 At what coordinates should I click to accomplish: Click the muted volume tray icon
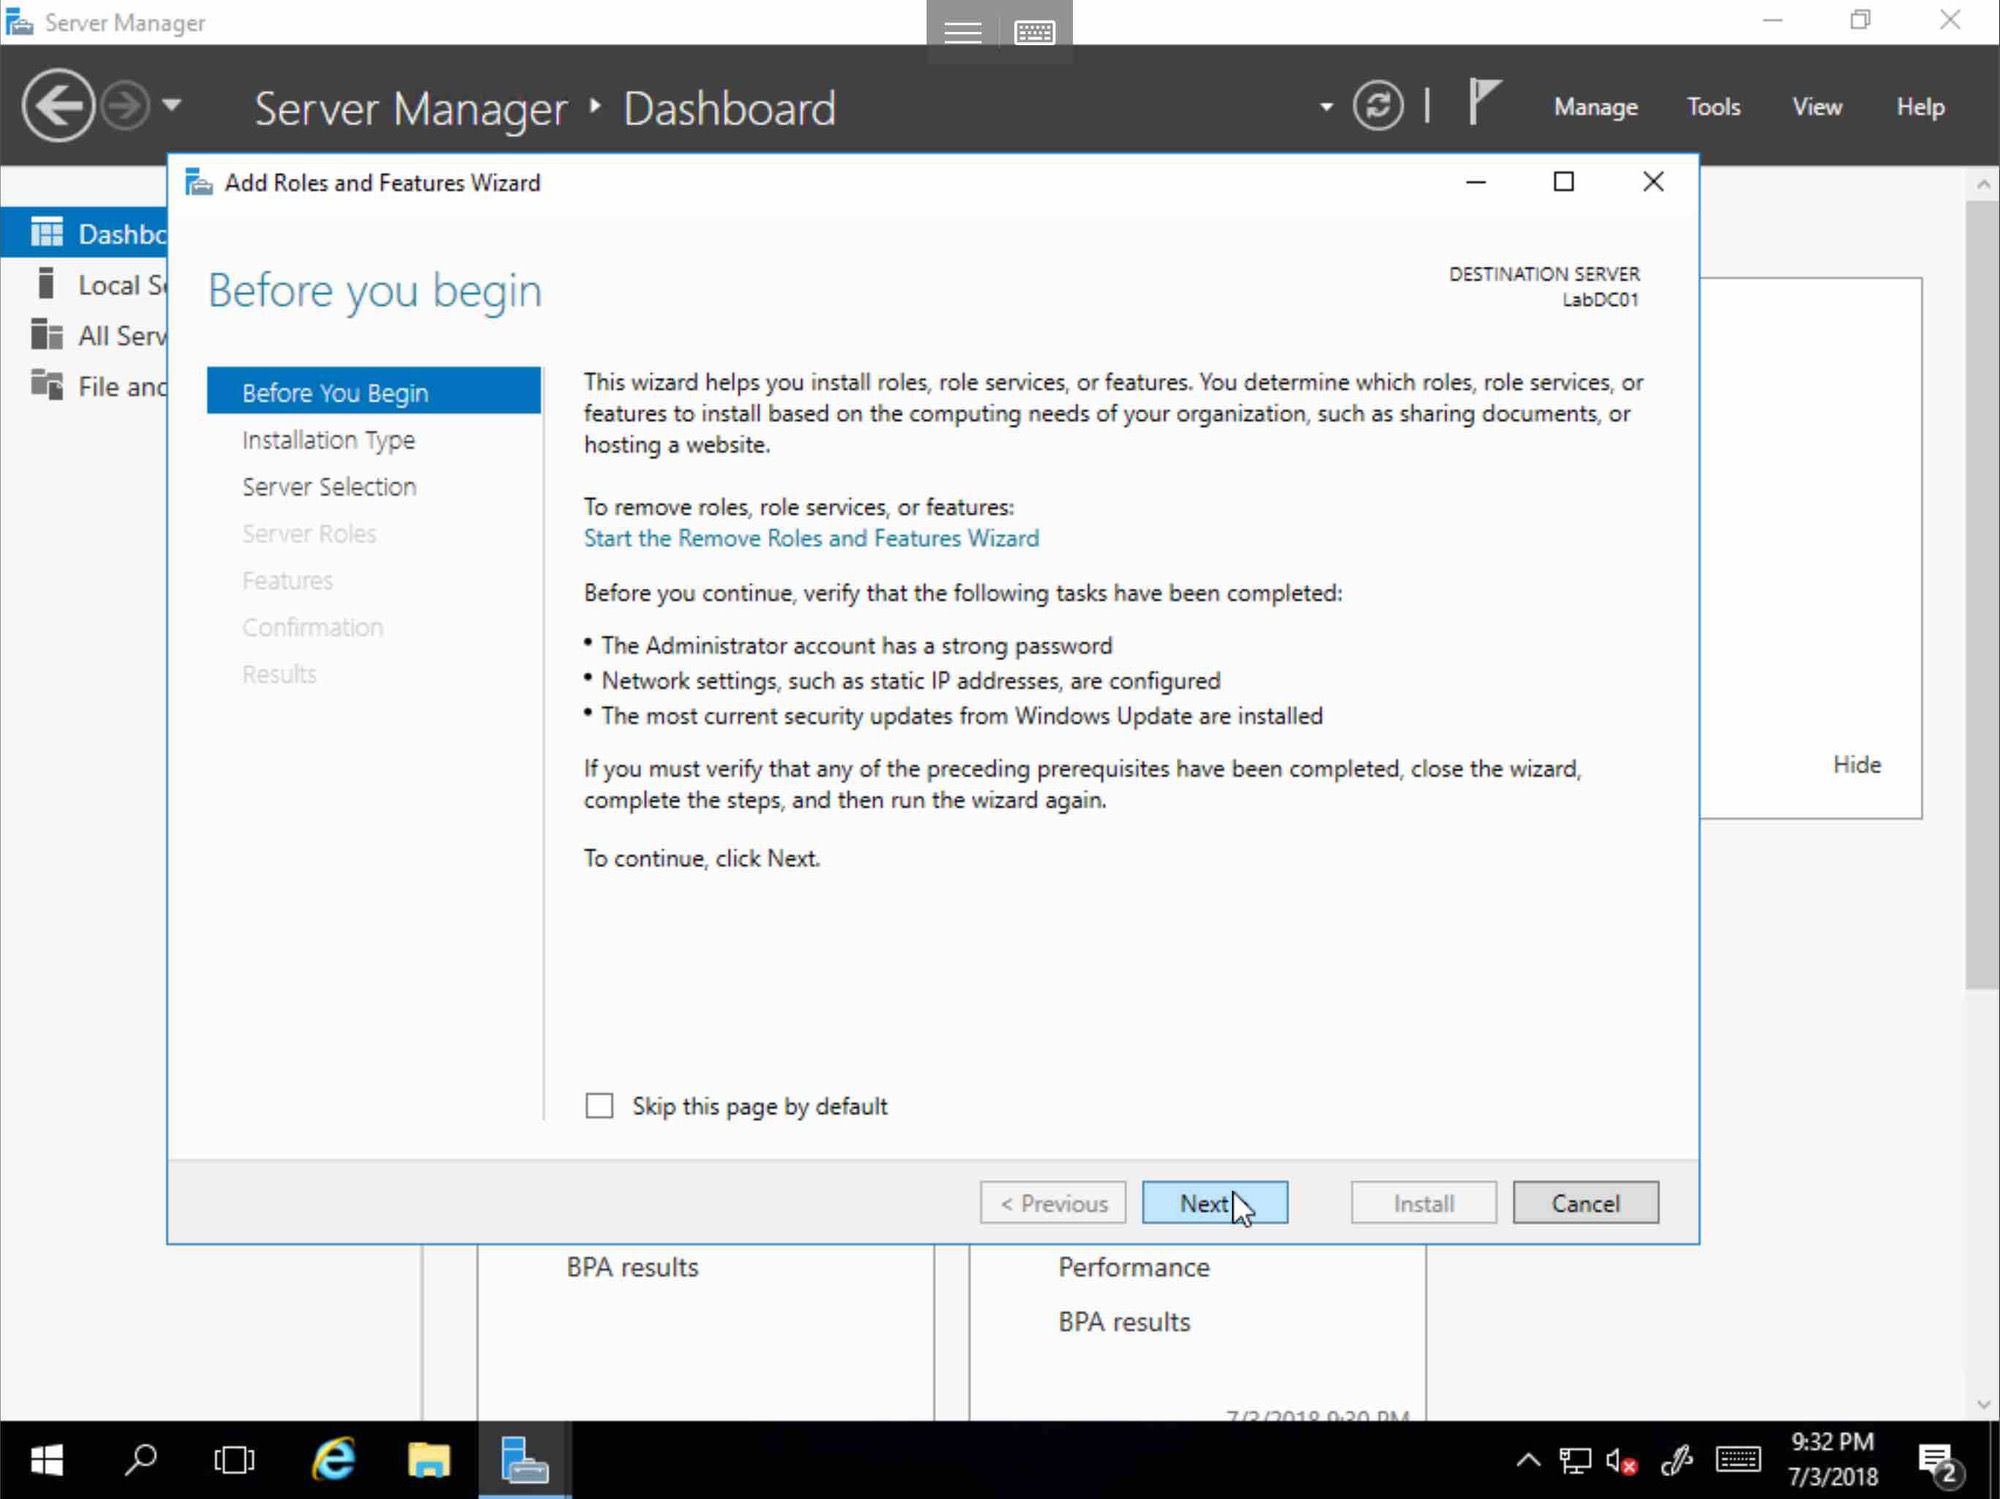pos(1622,1461)
